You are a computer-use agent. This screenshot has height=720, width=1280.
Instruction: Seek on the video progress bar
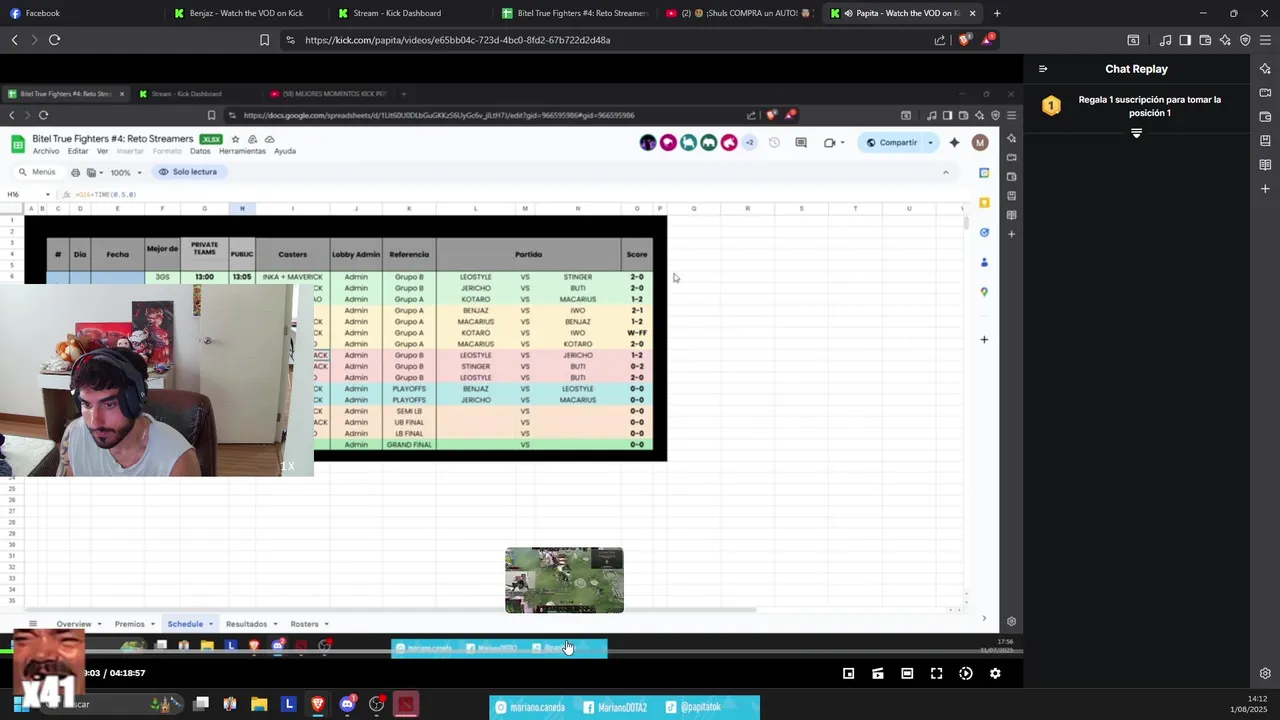(x=511, y=653)
